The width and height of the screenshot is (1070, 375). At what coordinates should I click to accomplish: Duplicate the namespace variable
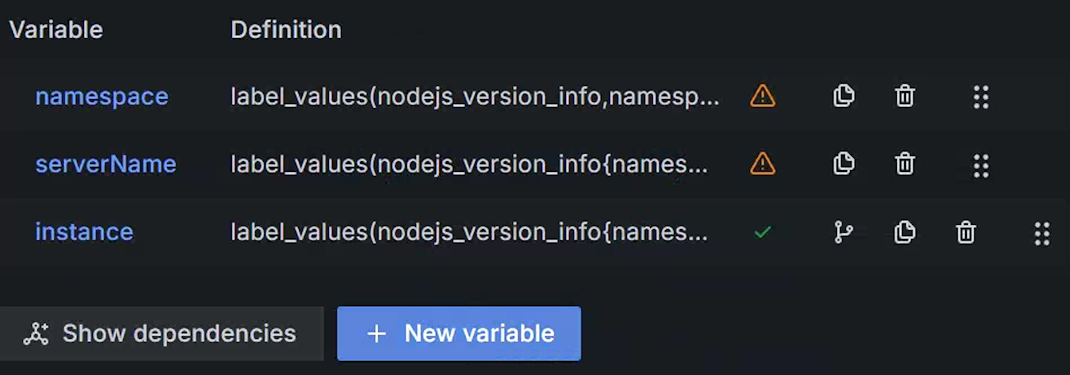844,97
